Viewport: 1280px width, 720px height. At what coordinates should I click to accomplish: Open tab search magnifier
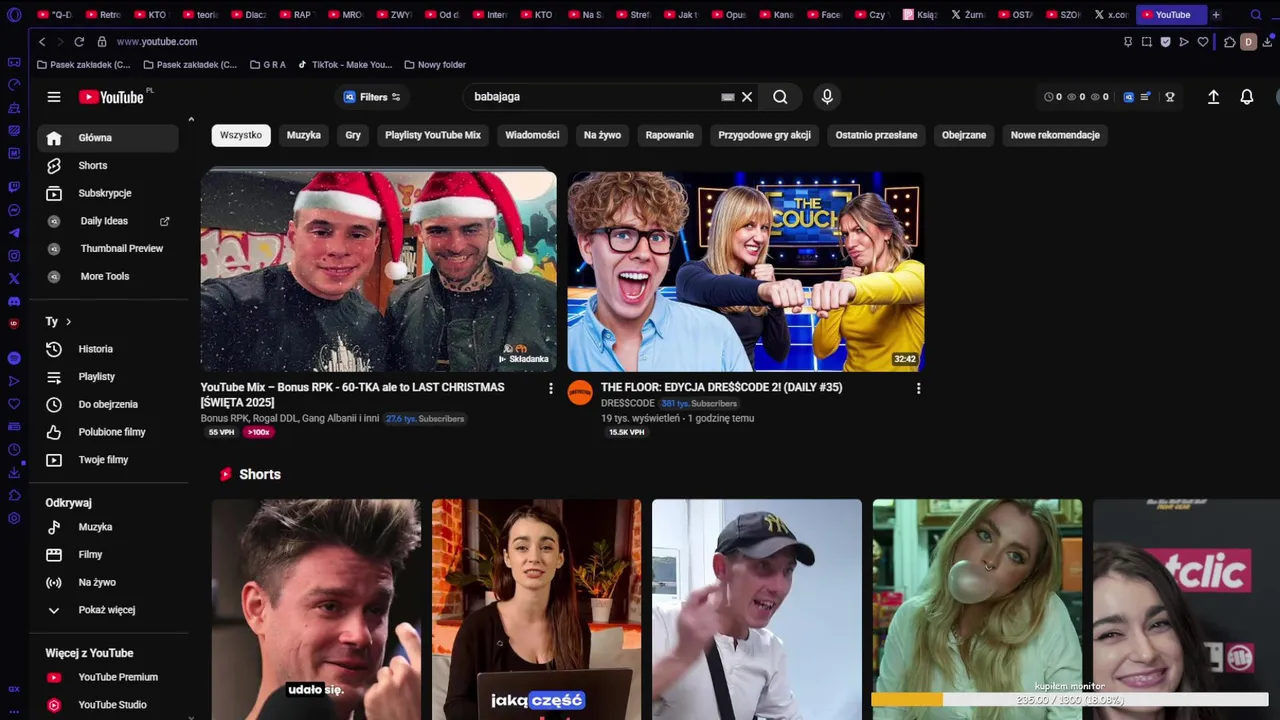(x=1257, y=15)
